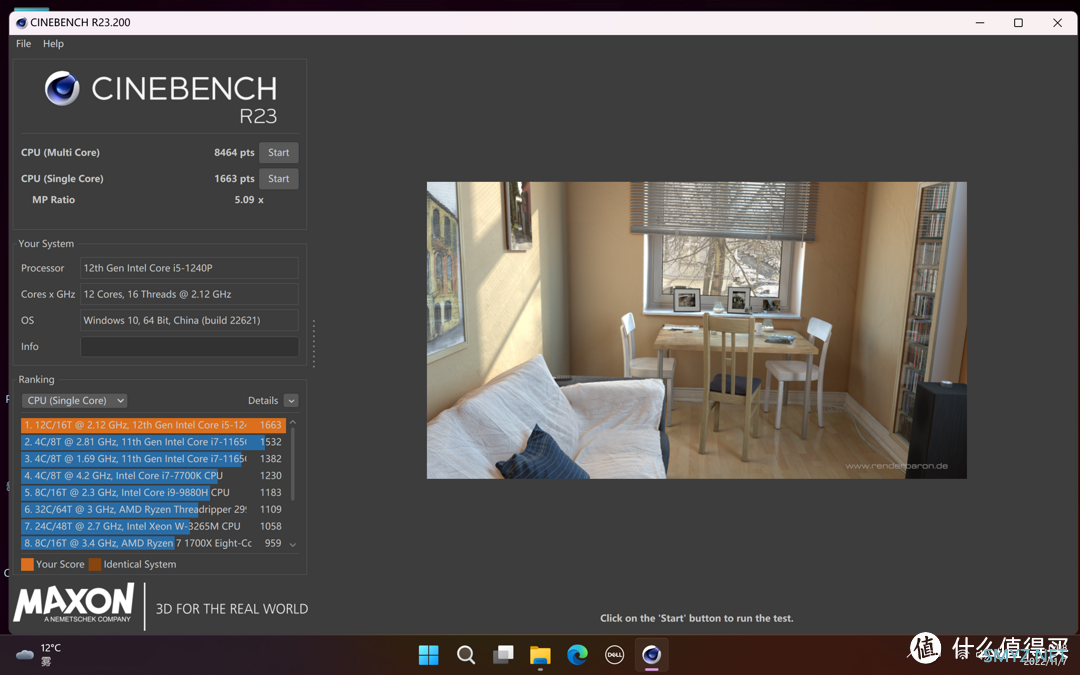Screen dimensions: 1080x675
Task: Open File Explorer from taskbar
Action: pyautogui.click(x=540, y=654)
